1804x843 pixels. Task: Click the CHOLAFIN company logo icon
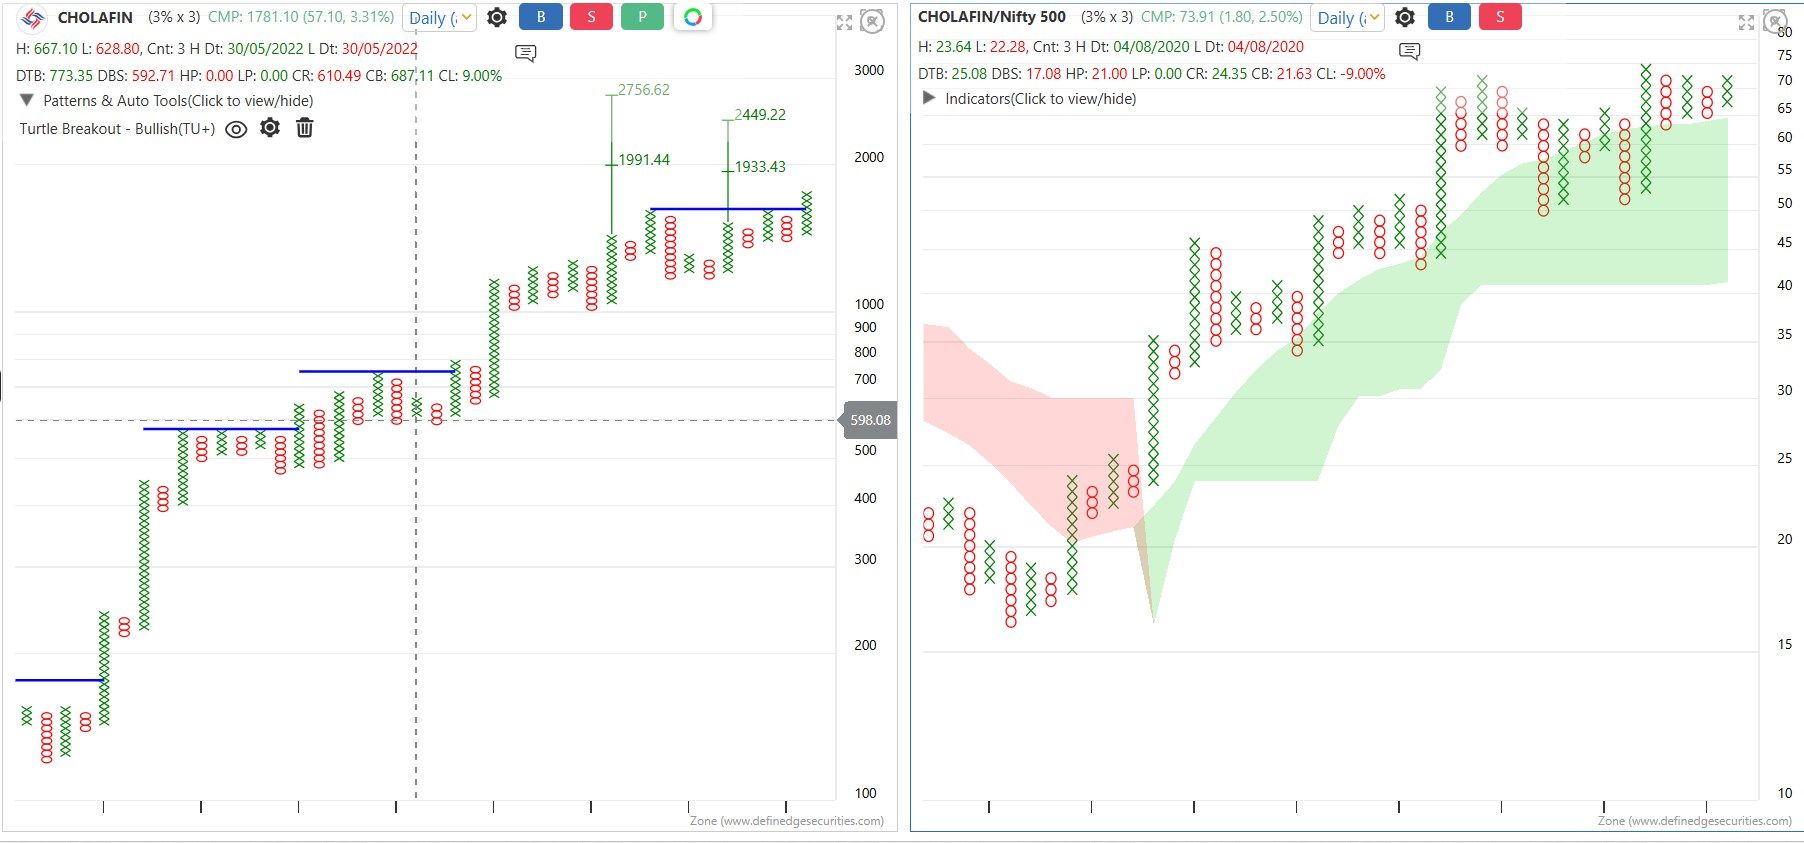pos(33,18)
